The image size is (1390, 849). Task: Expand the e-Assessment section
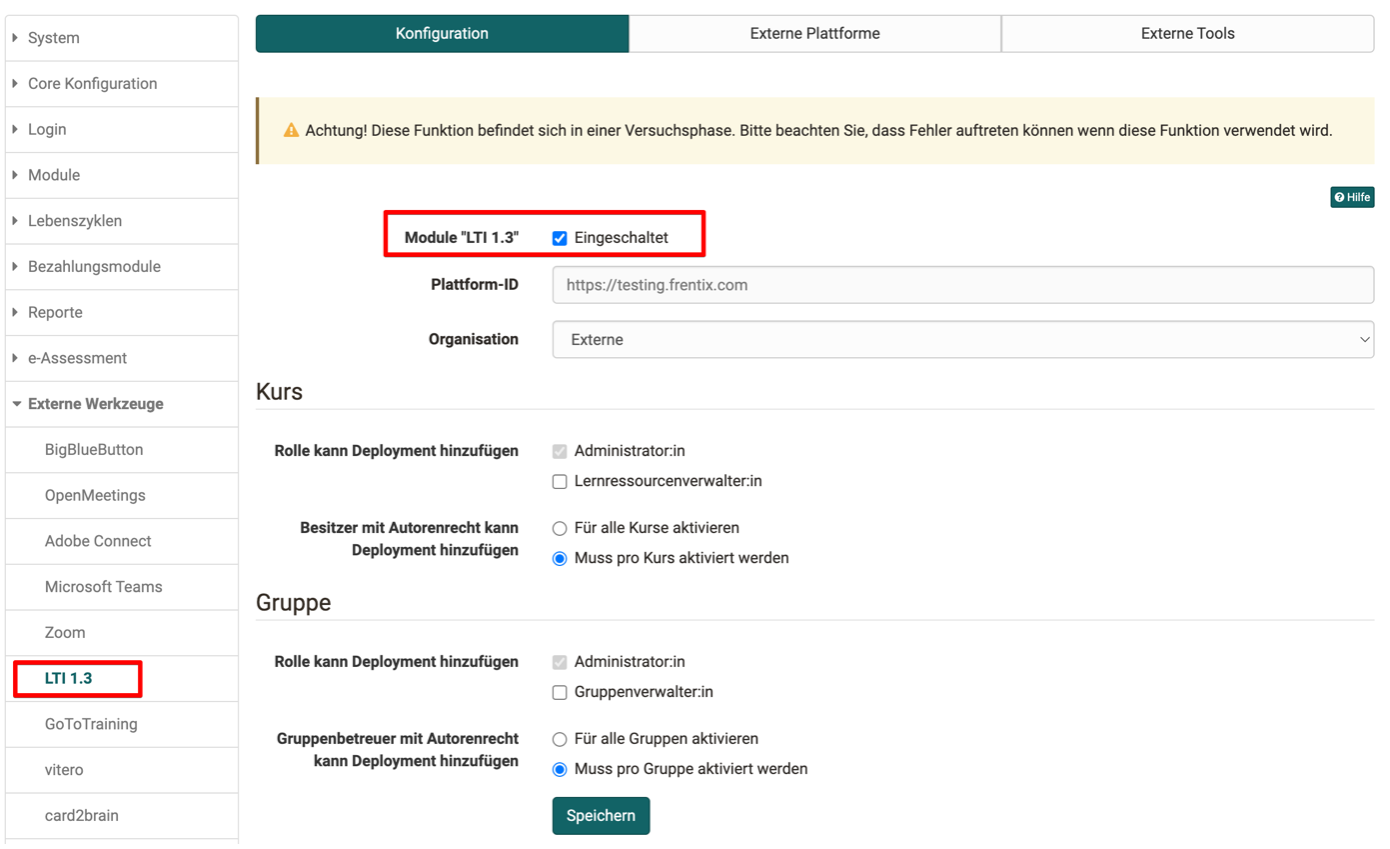tap(77, 358)
